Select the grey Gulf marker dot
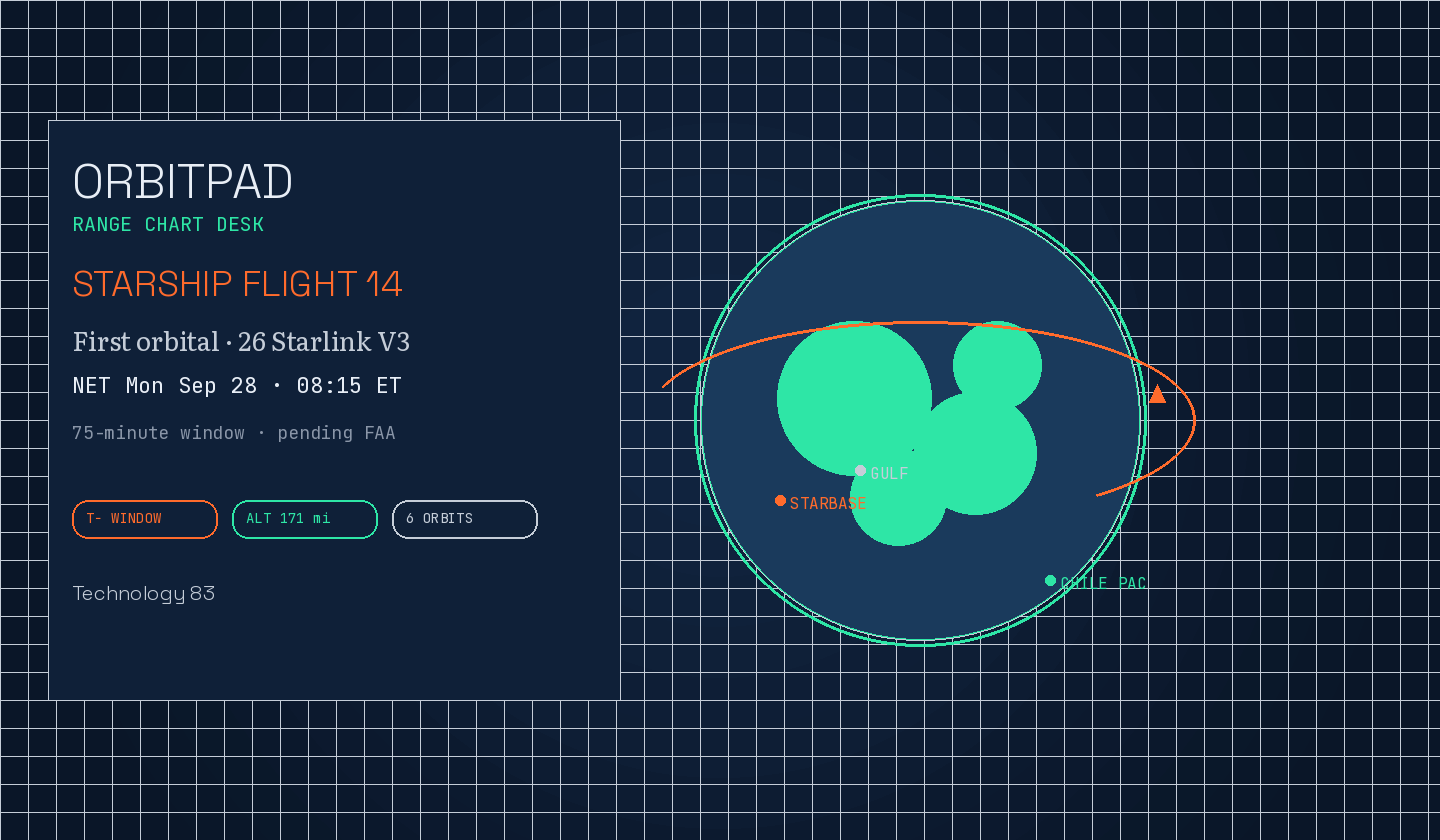Viewport: 1440px width, 840px height. (x=860, y=471)
